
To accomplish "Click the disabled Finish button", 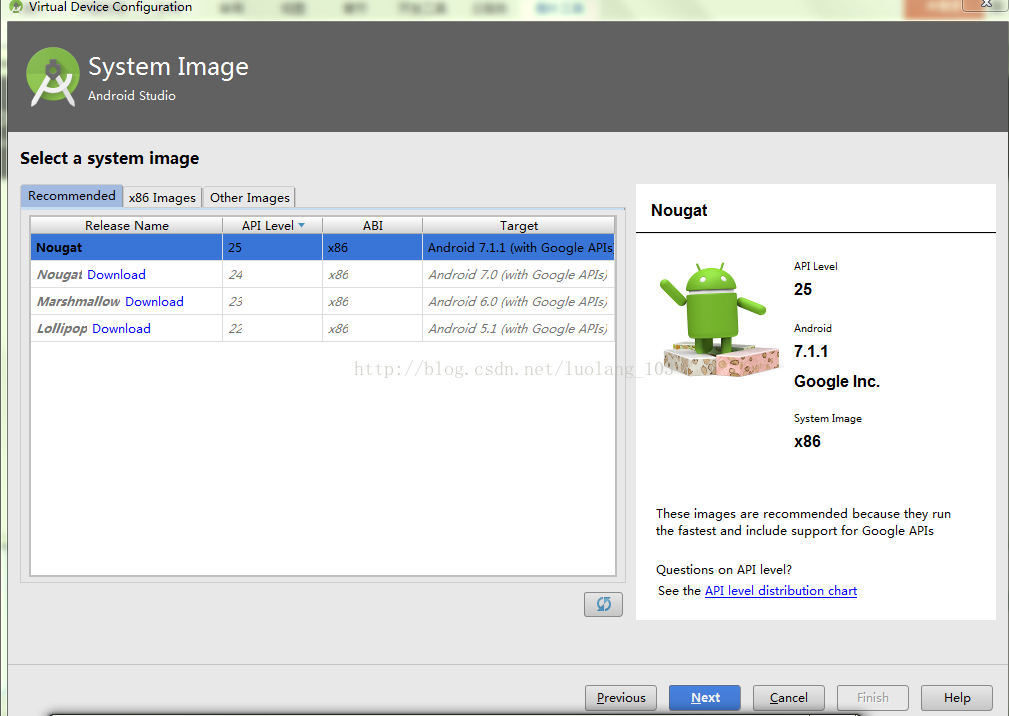I will (873, 697).
